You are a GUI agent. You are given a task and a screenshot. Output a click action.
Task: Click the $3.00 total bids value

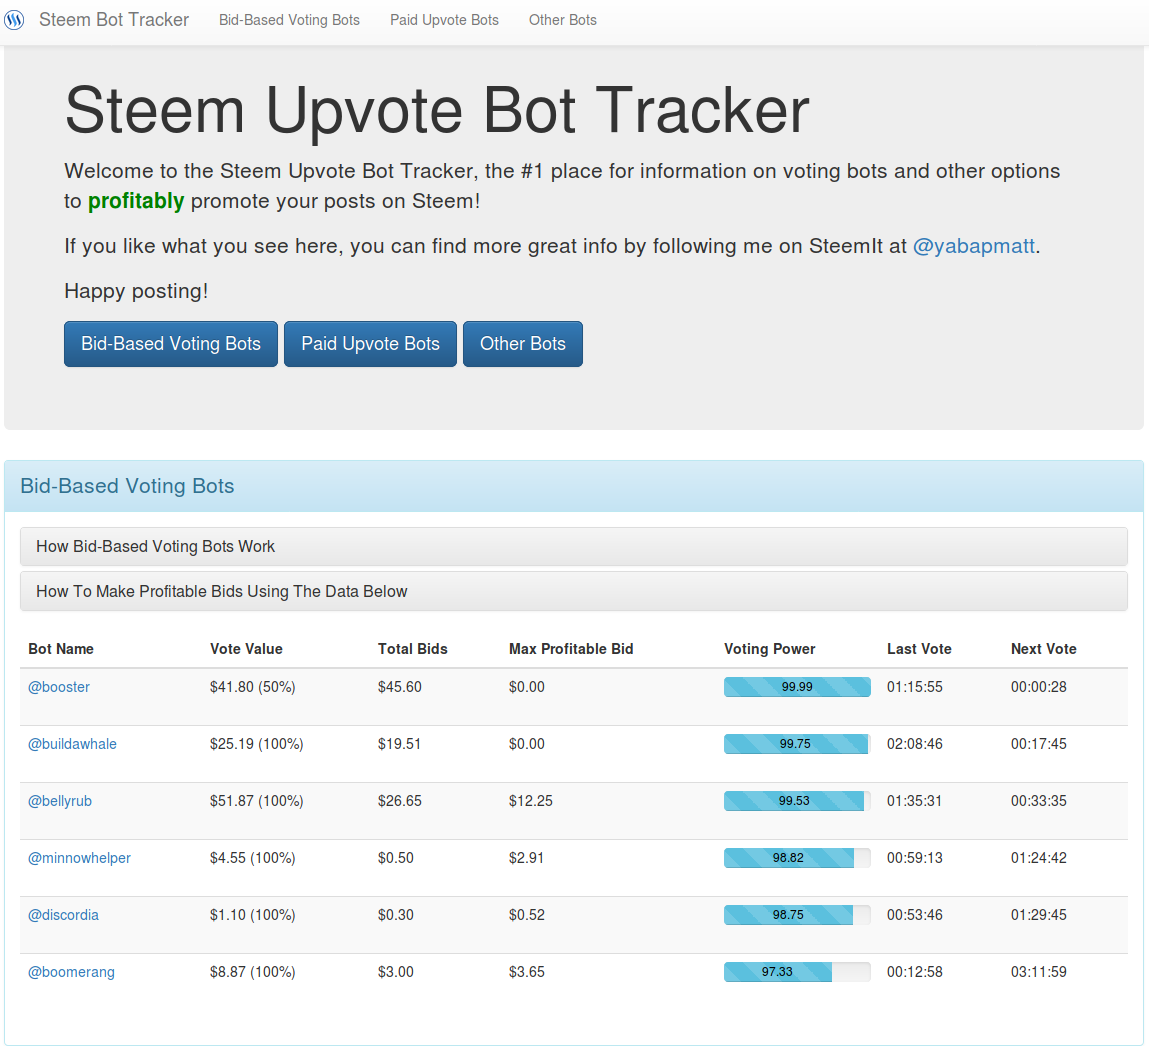pos(396,972)
